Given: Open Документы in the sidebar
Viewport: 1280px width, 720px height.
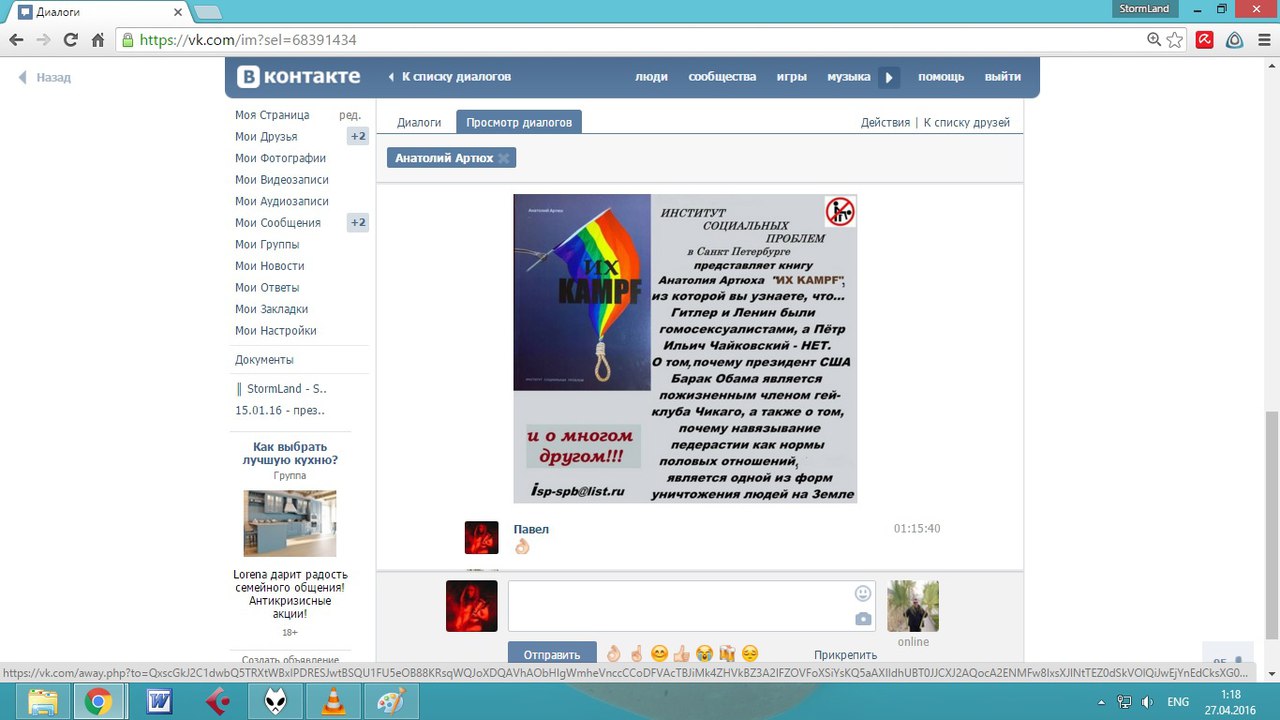Looking at the screenshot, I should click(264, 360).
